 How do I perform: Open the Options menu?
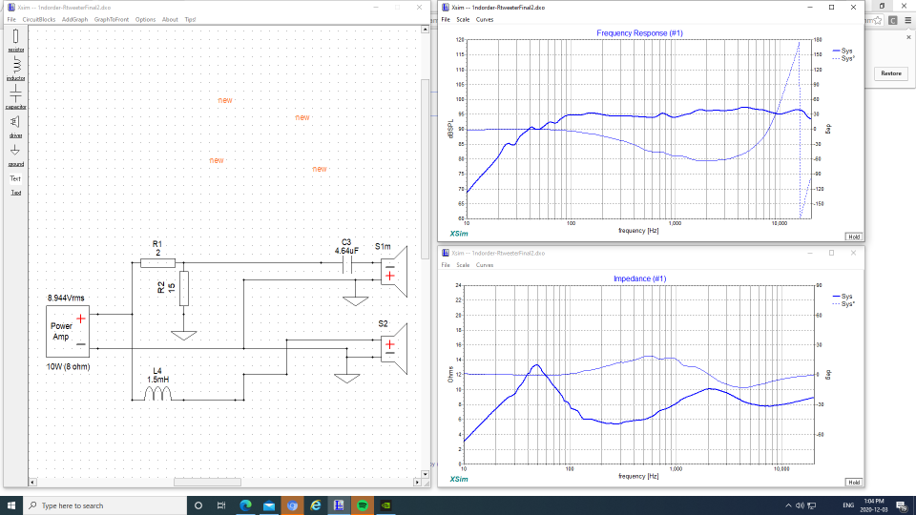point(145,19)
